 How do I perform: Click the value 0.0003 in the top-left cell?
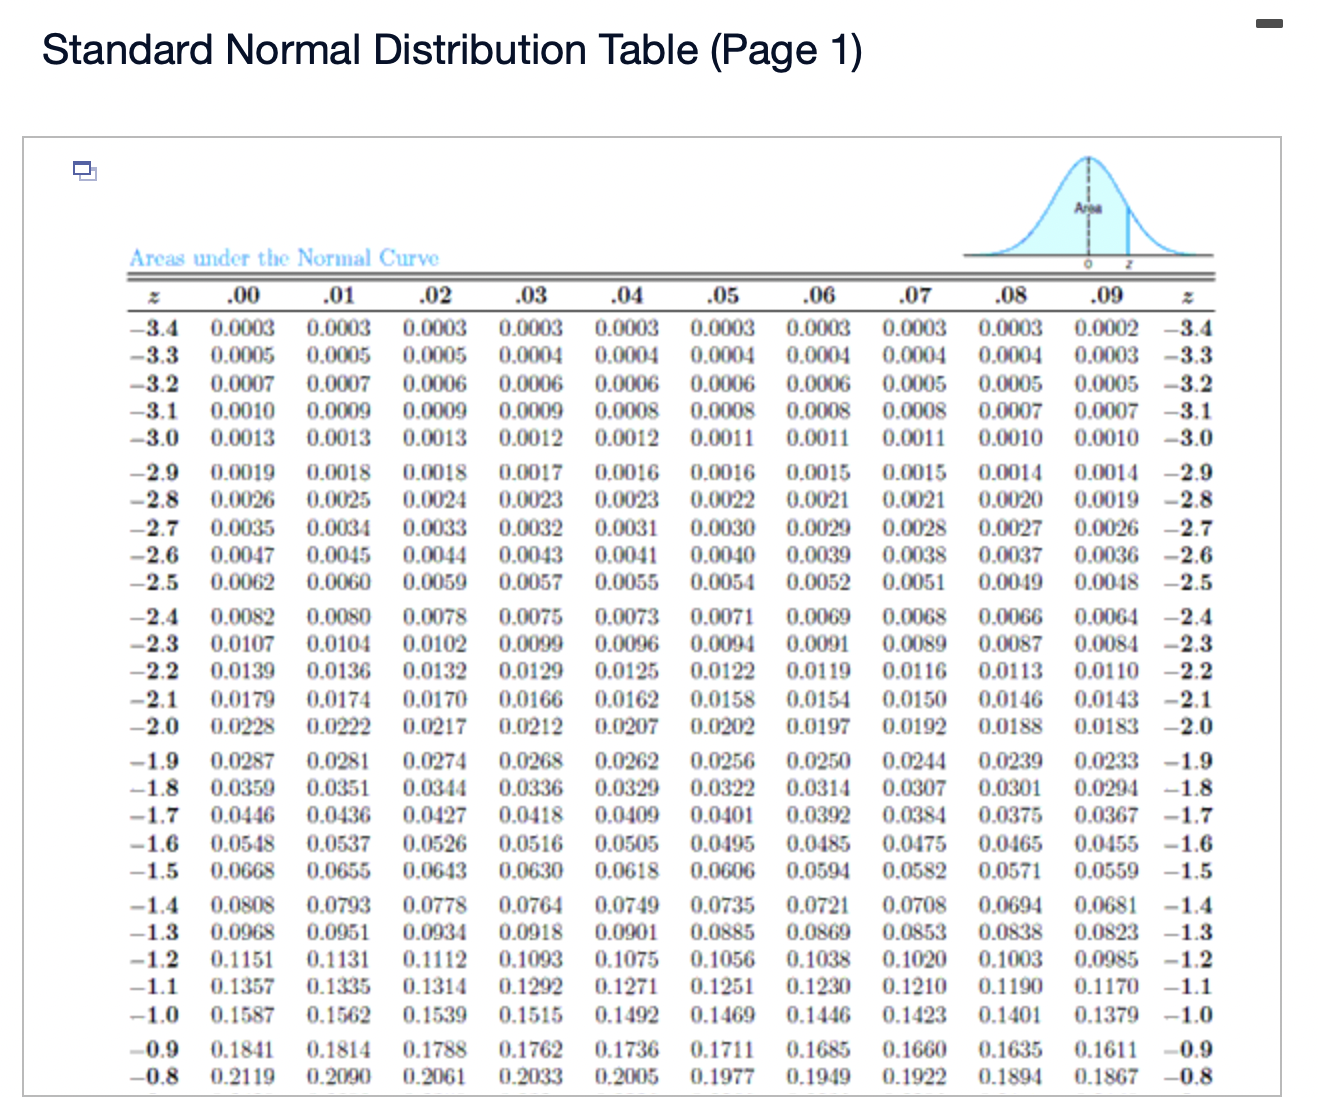243,327
